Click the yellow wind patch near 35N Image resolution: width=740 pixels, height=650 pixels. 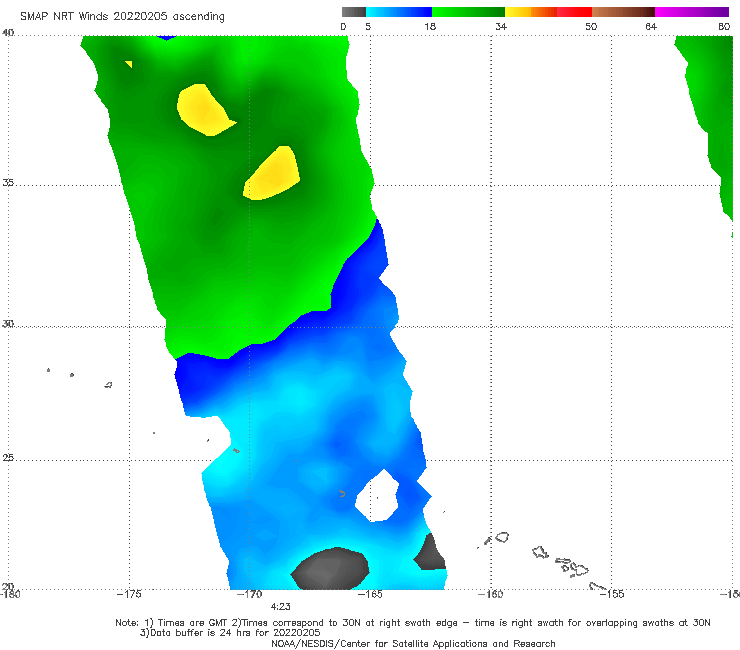click(273, 174)
